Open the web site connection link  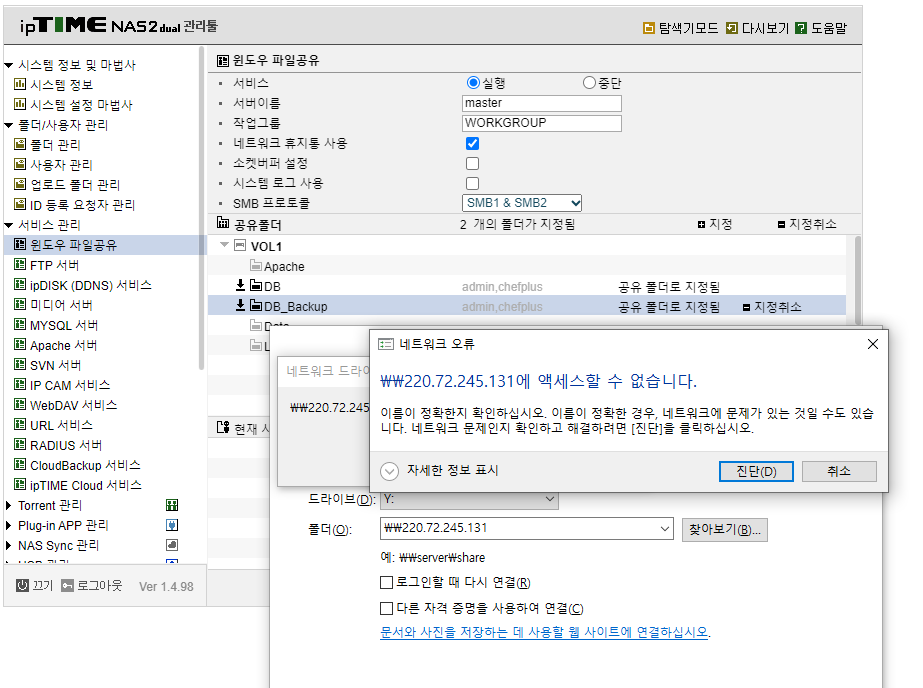click(544, 632)
